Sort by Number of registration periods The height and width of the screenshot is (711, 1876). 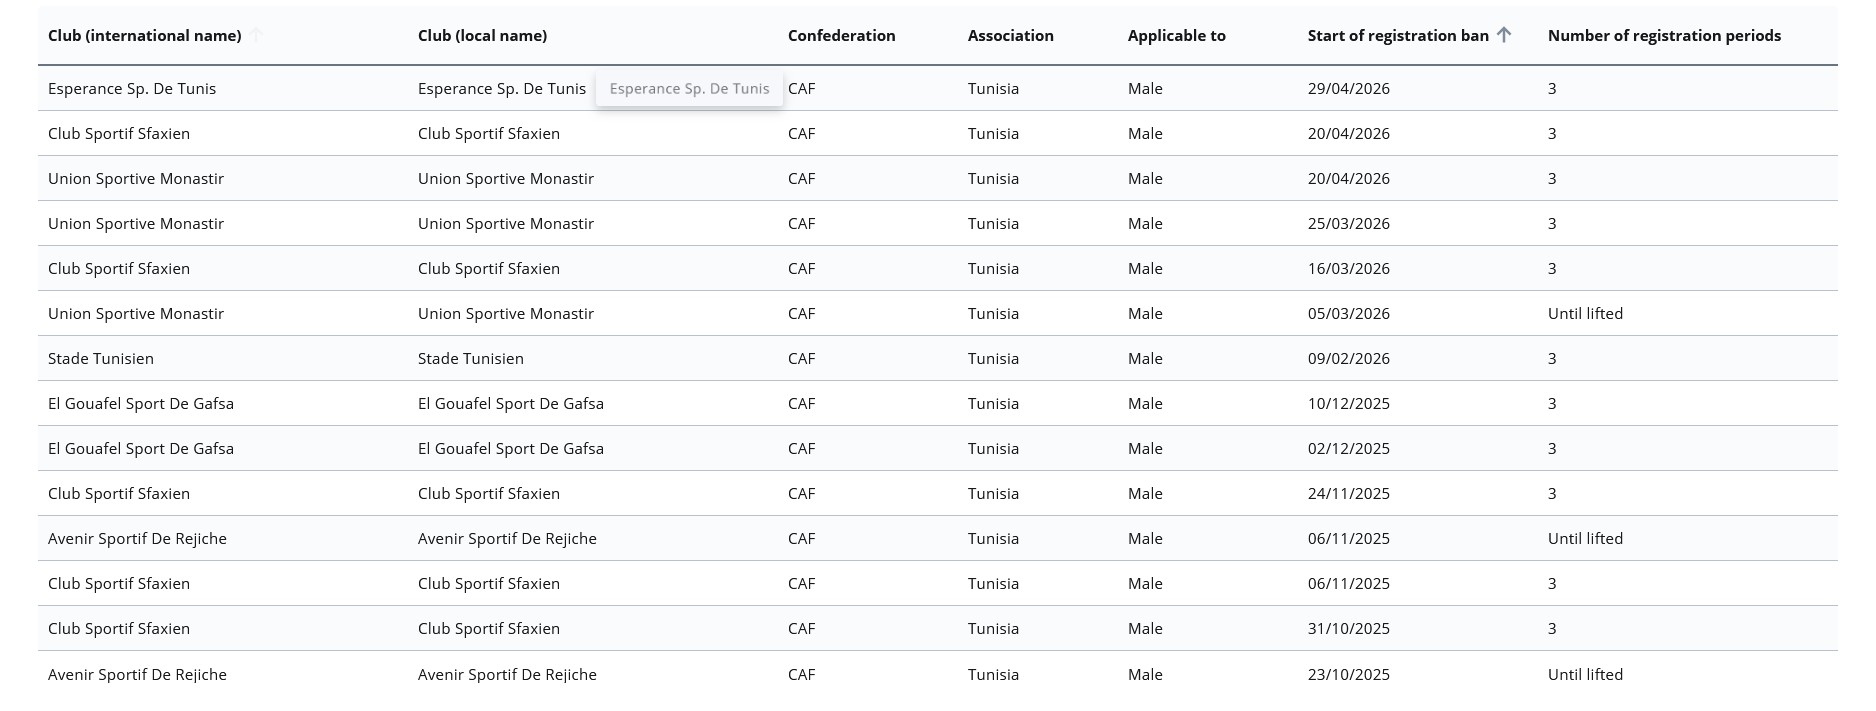click(1664, 35)
